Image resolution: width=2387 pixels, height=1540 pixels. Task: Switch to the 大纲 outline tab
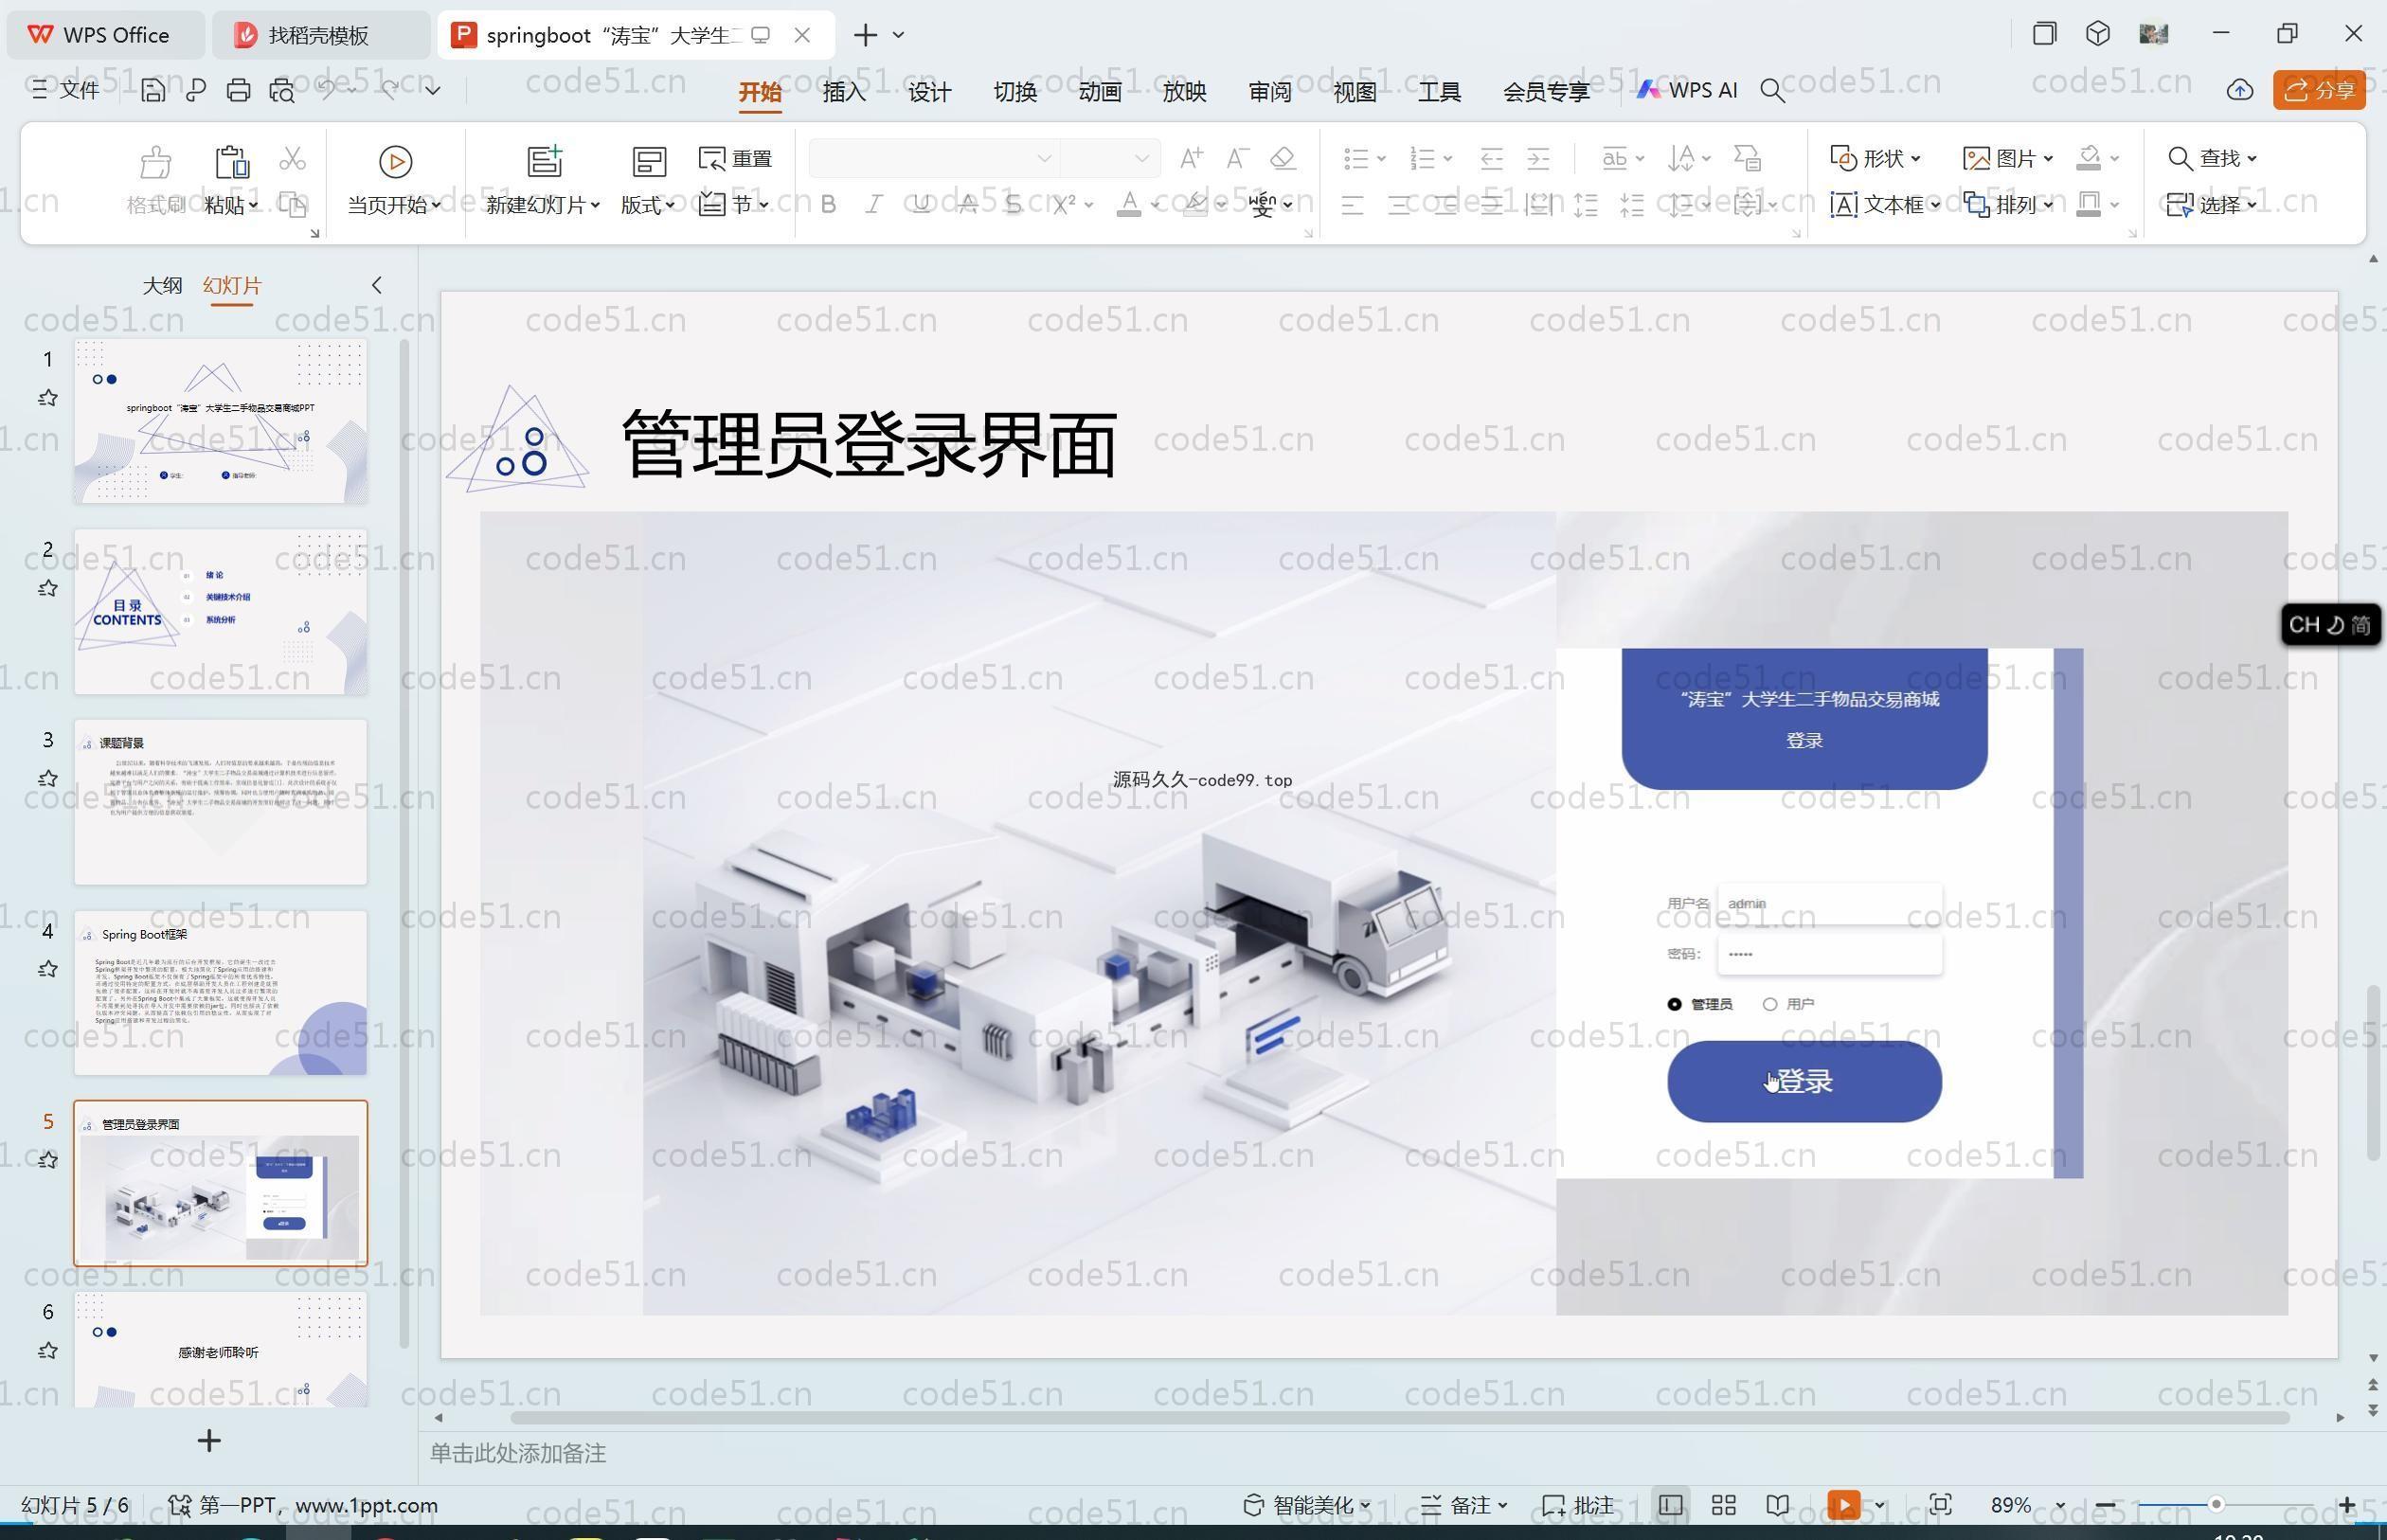162,286
